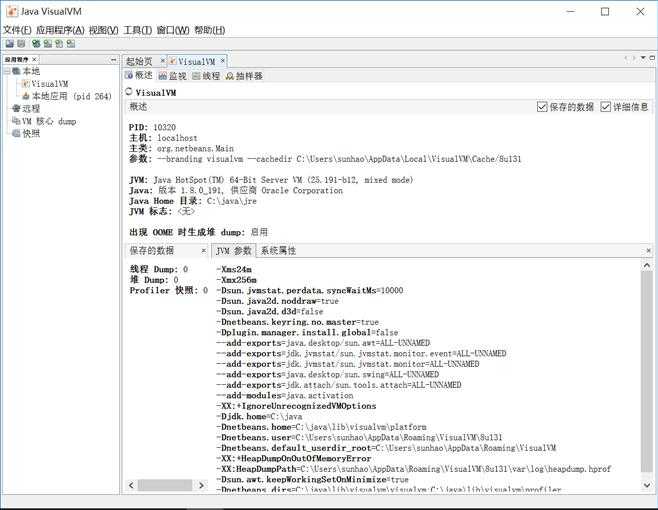Screen dimensions: 658x510
Task: Select the VisualVM document tab
Action: [196, 62]
